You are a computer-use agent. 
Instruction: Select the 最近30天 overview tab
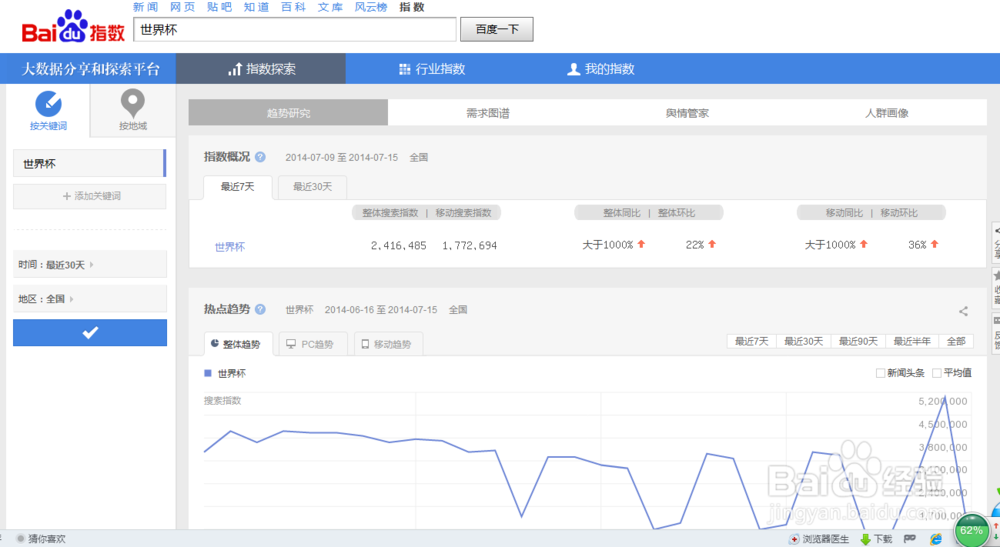[x=312, y=187]
